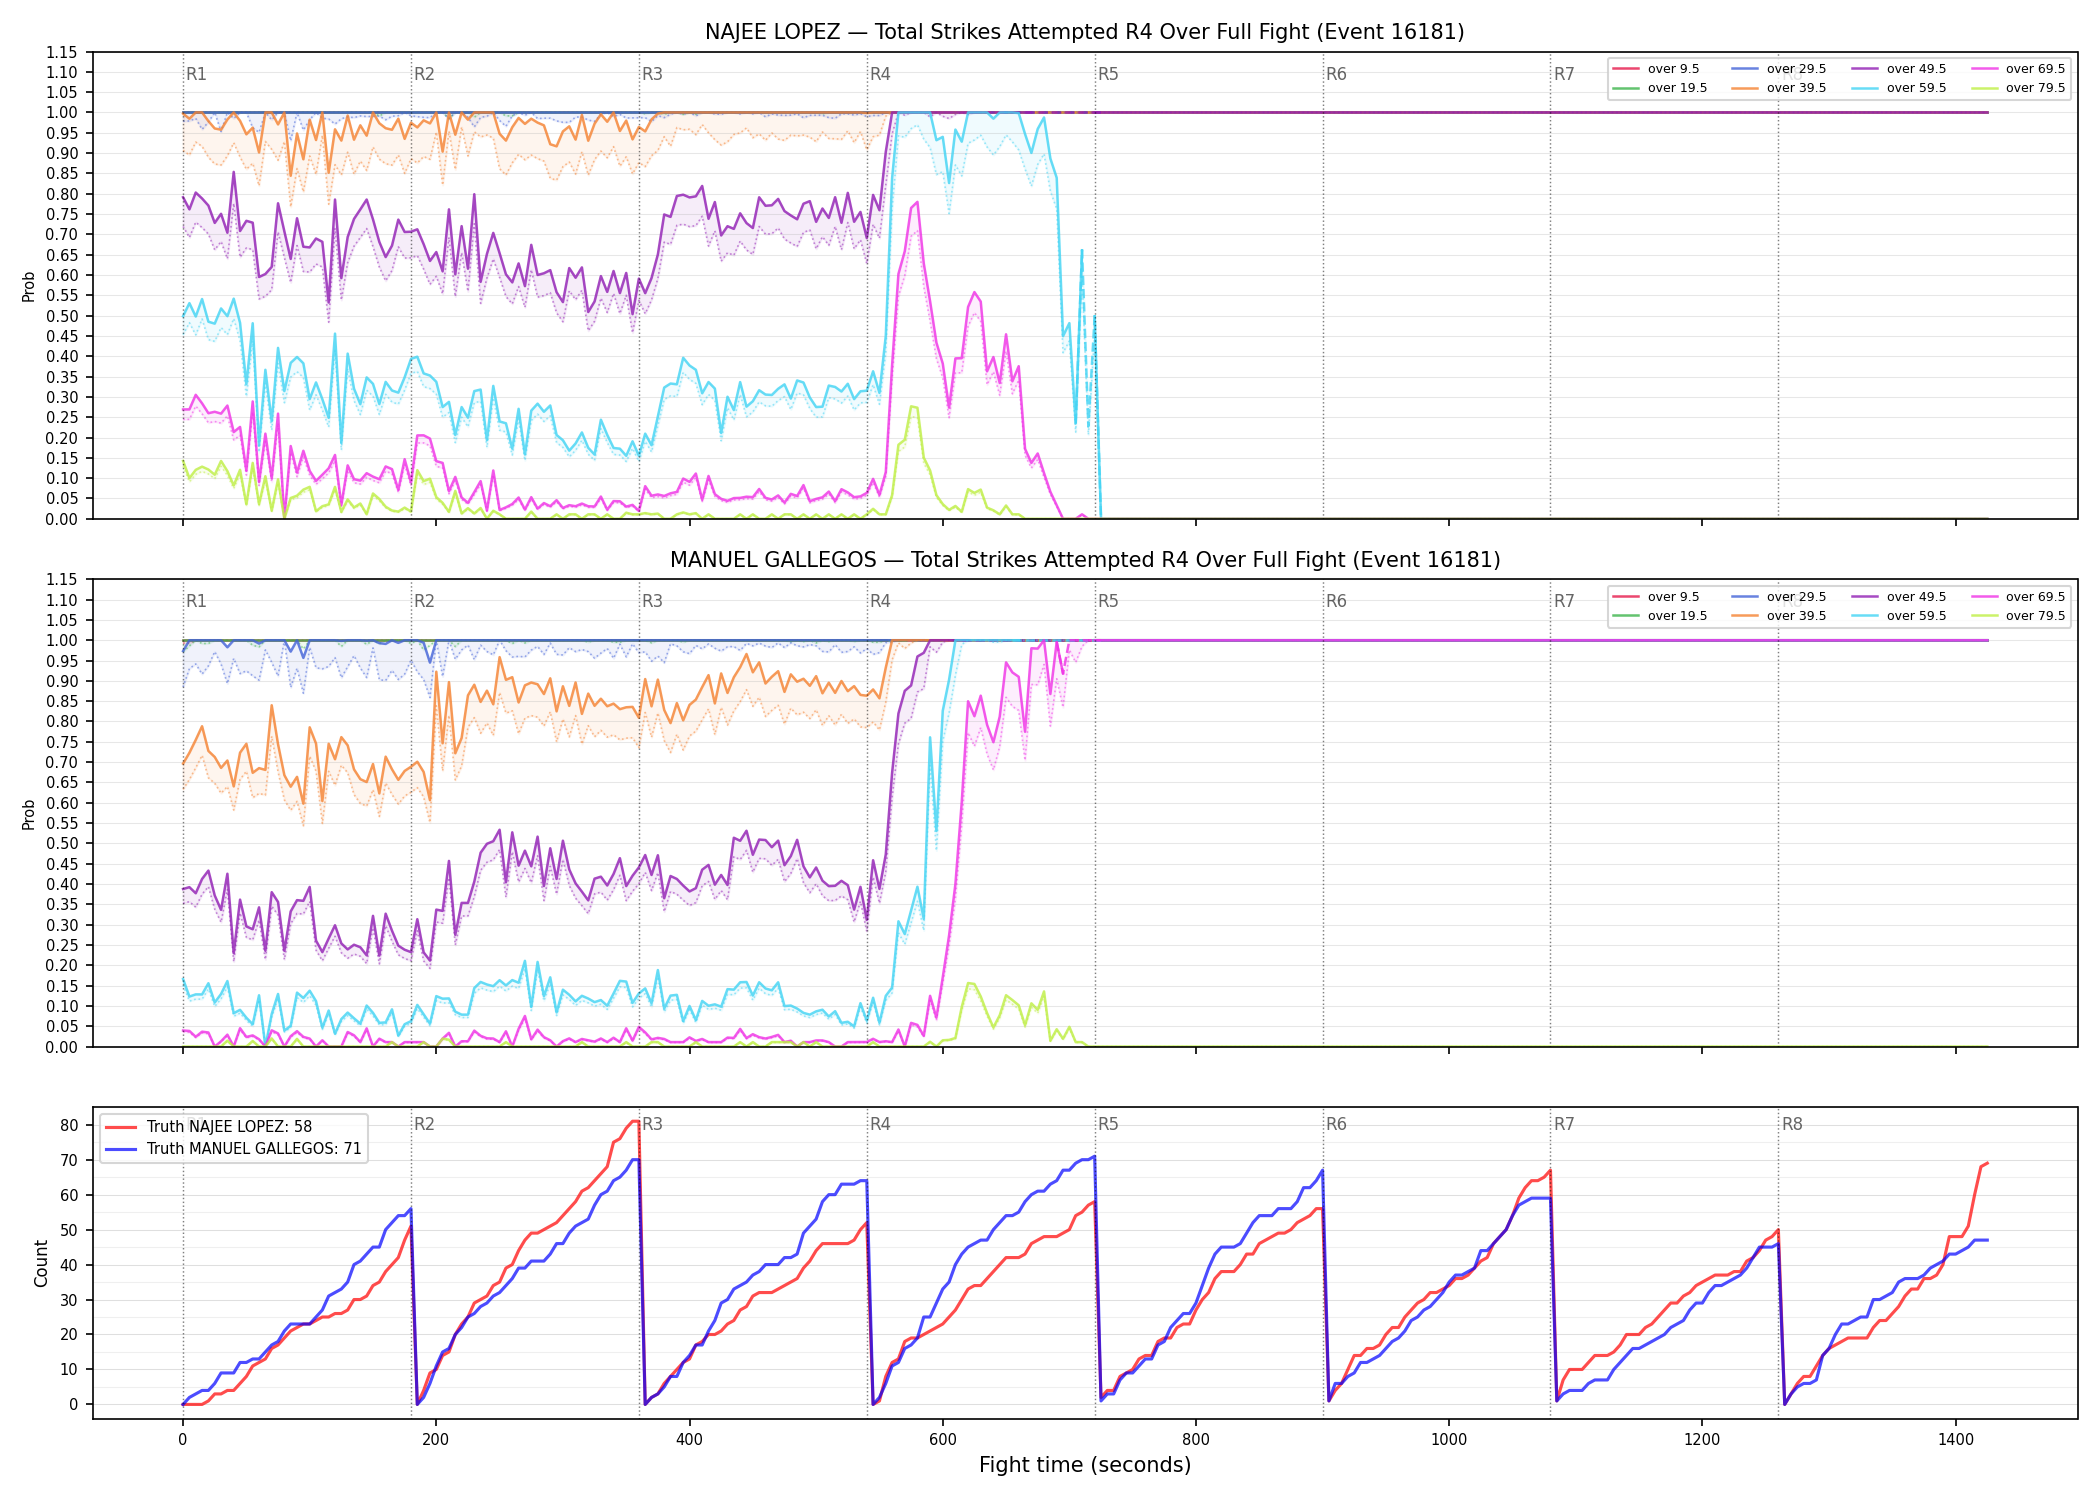The width and height of the screenshot is (2100, 1500).
Task: Click the 1400 tick on the time axis
Action: coord(1956,1440)
